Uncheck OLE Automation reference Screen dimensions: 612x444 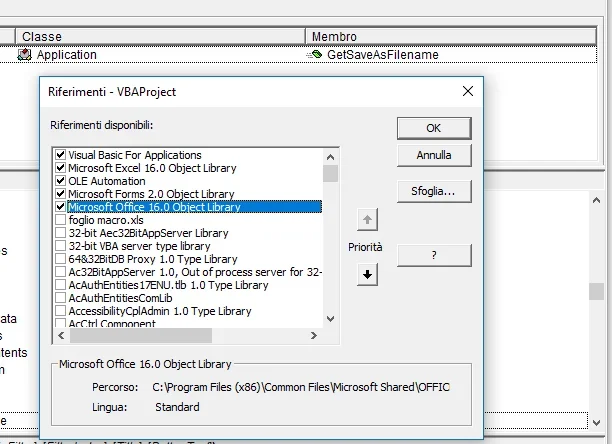[x=60, y=181]
